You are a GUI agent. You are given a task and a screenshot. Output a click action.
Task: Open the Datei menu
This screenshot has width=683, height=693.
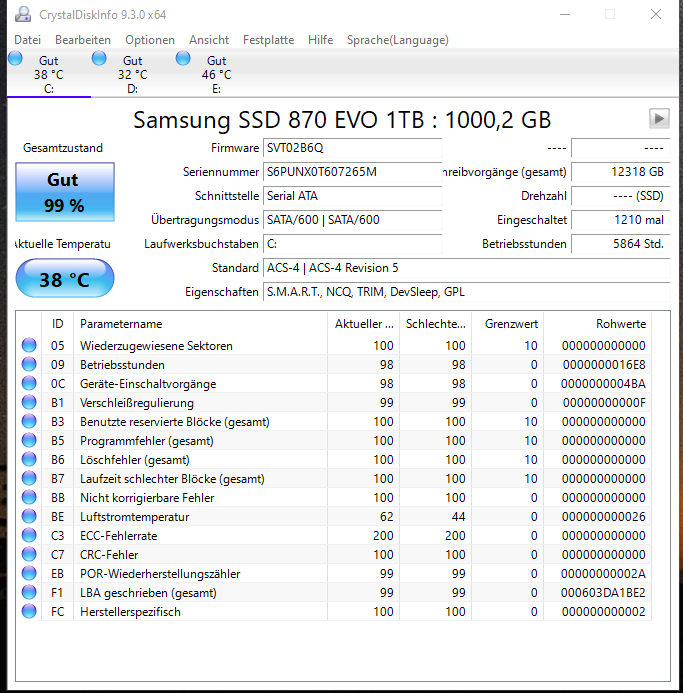(27, 40)
